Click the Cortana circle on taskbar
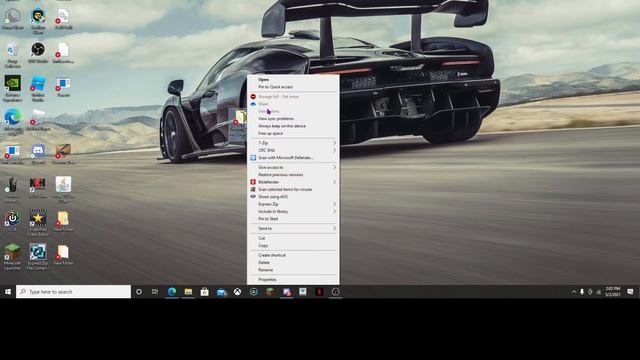 tap(139, 291)
